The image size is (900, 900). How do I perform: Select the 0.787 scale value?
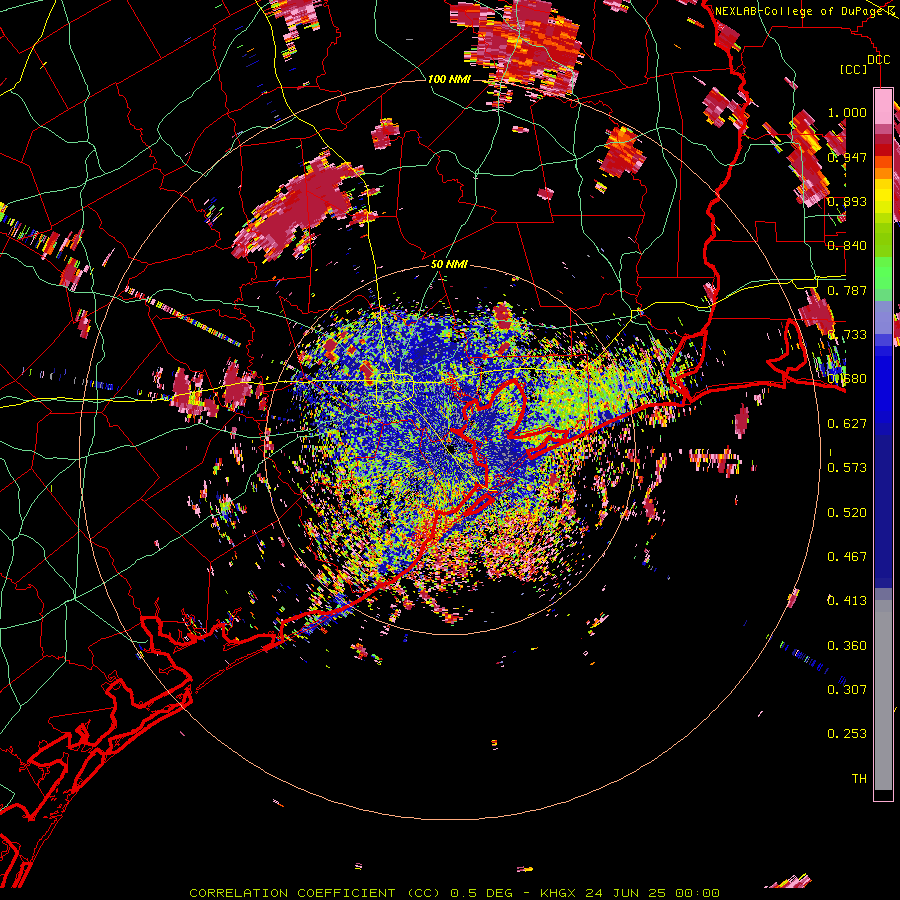point(847,290)
